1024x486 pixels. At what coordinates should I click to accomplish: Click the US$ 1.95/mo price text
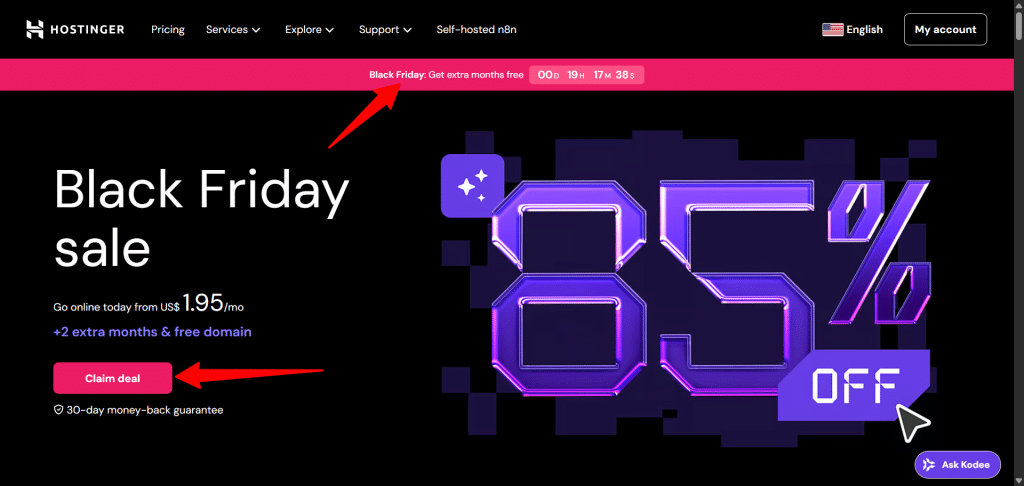coord(149,304)
